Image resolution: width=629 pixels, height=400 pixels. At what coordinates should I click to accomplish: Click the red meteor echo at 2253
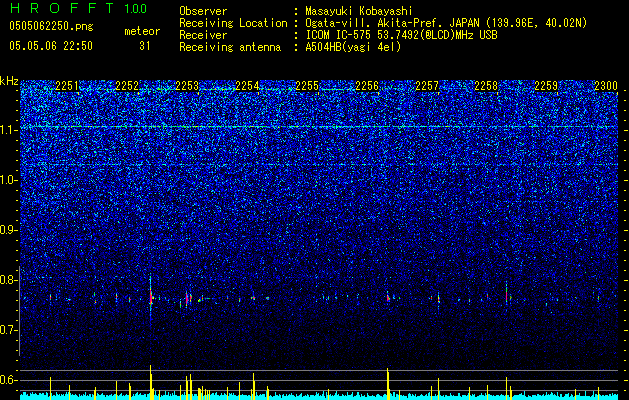(x=187, y=299)
